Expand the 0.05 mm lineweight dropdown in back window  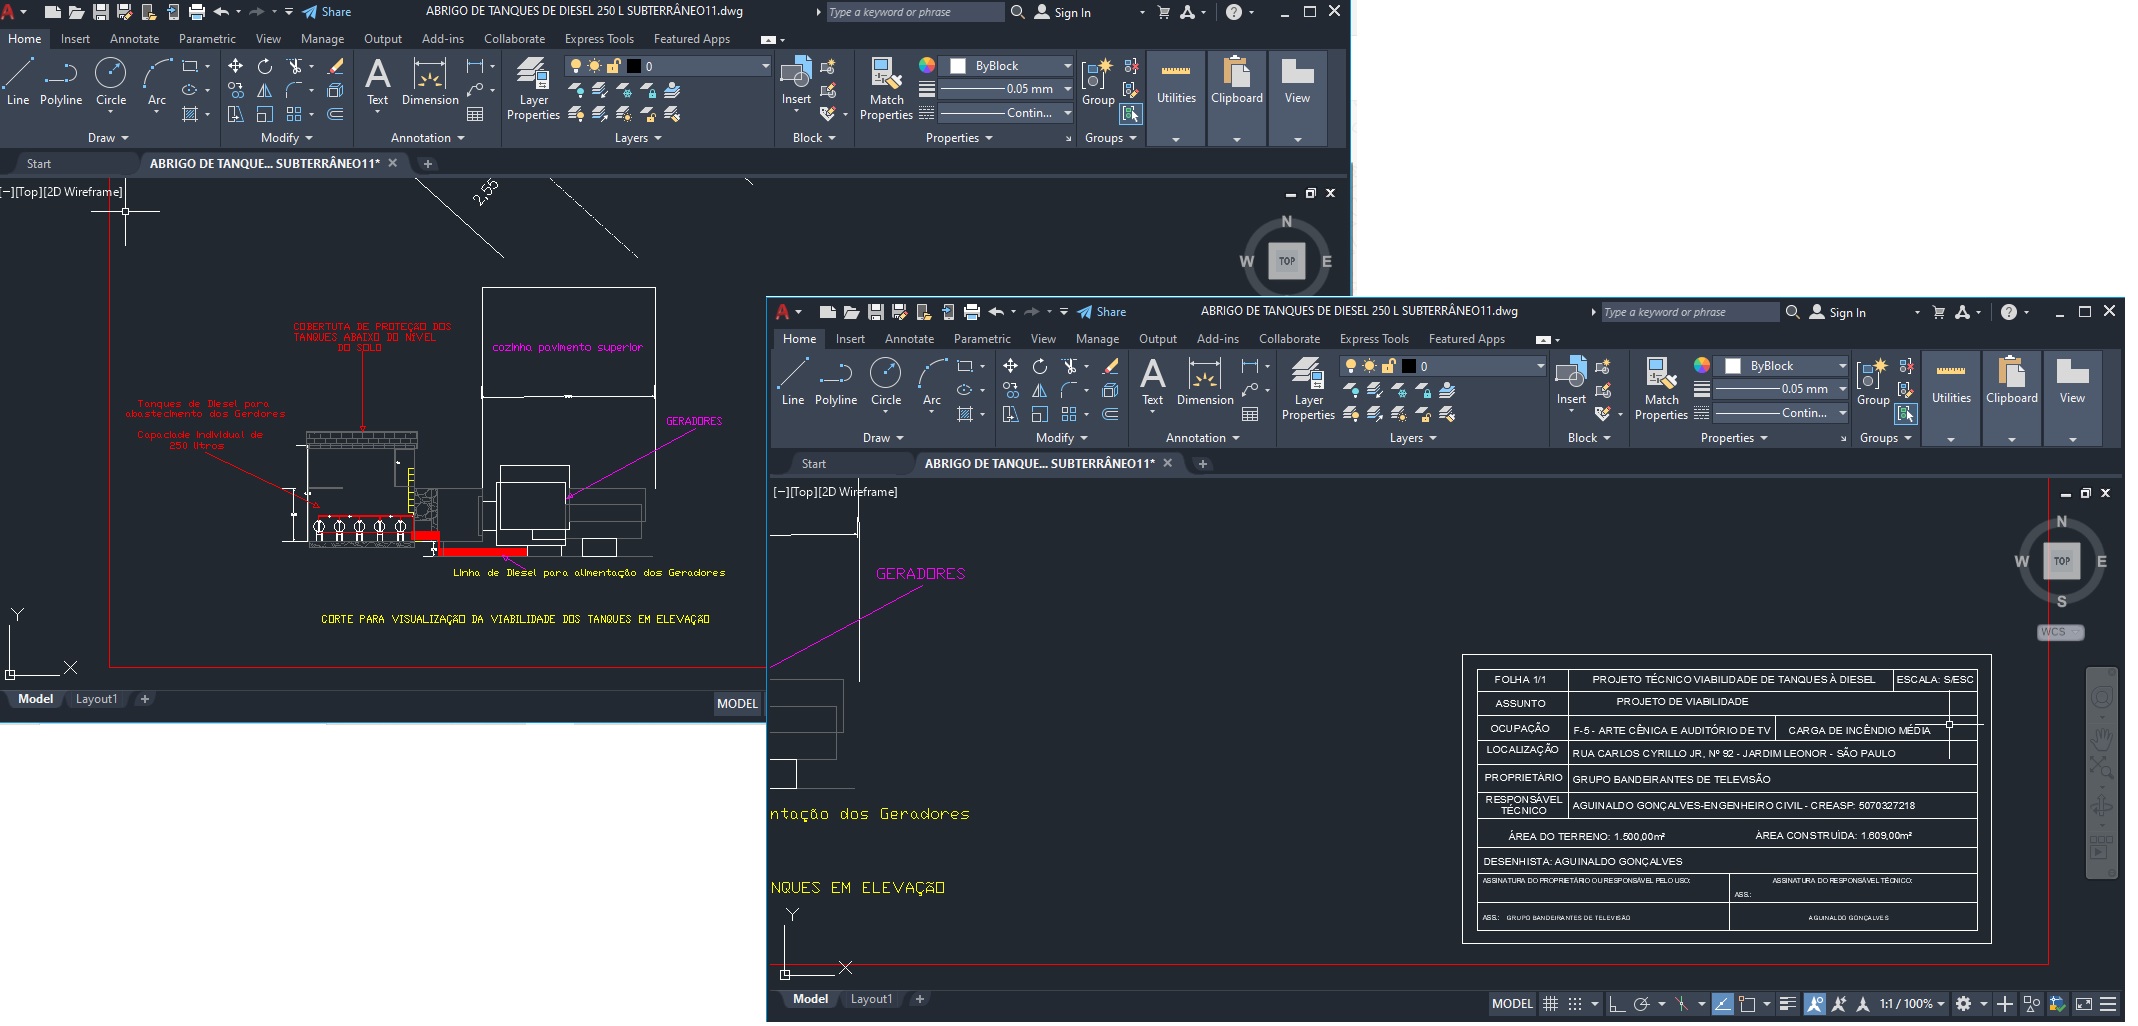click(1067, 89)
